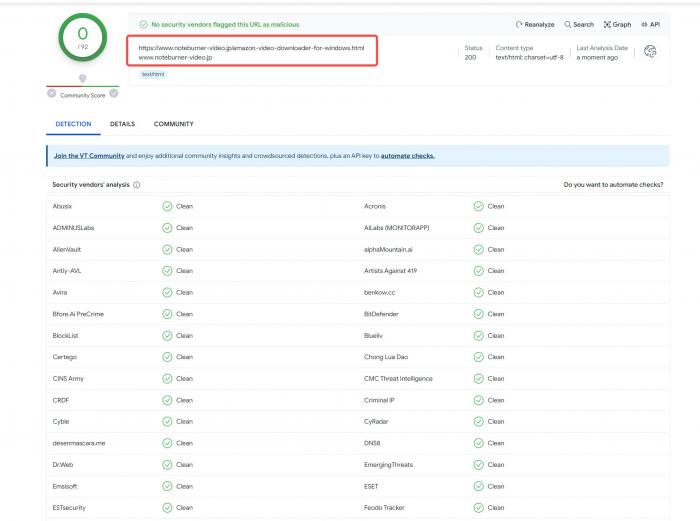The height and width of the screenshot is (521, 700).
Task: Click the community score upvote check icon
Action: (114, 93)
